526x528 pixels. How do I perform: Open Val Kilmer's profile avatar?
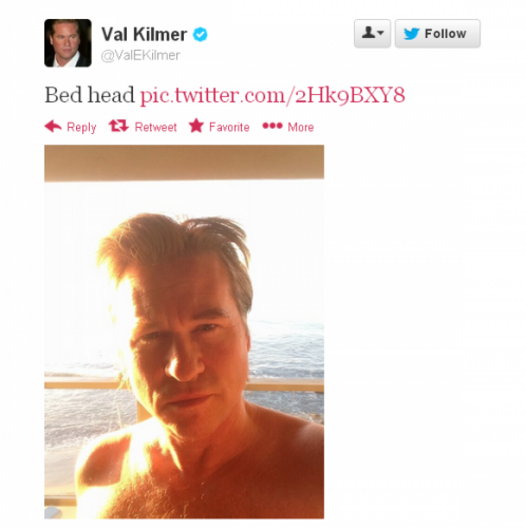coord(68,43)
